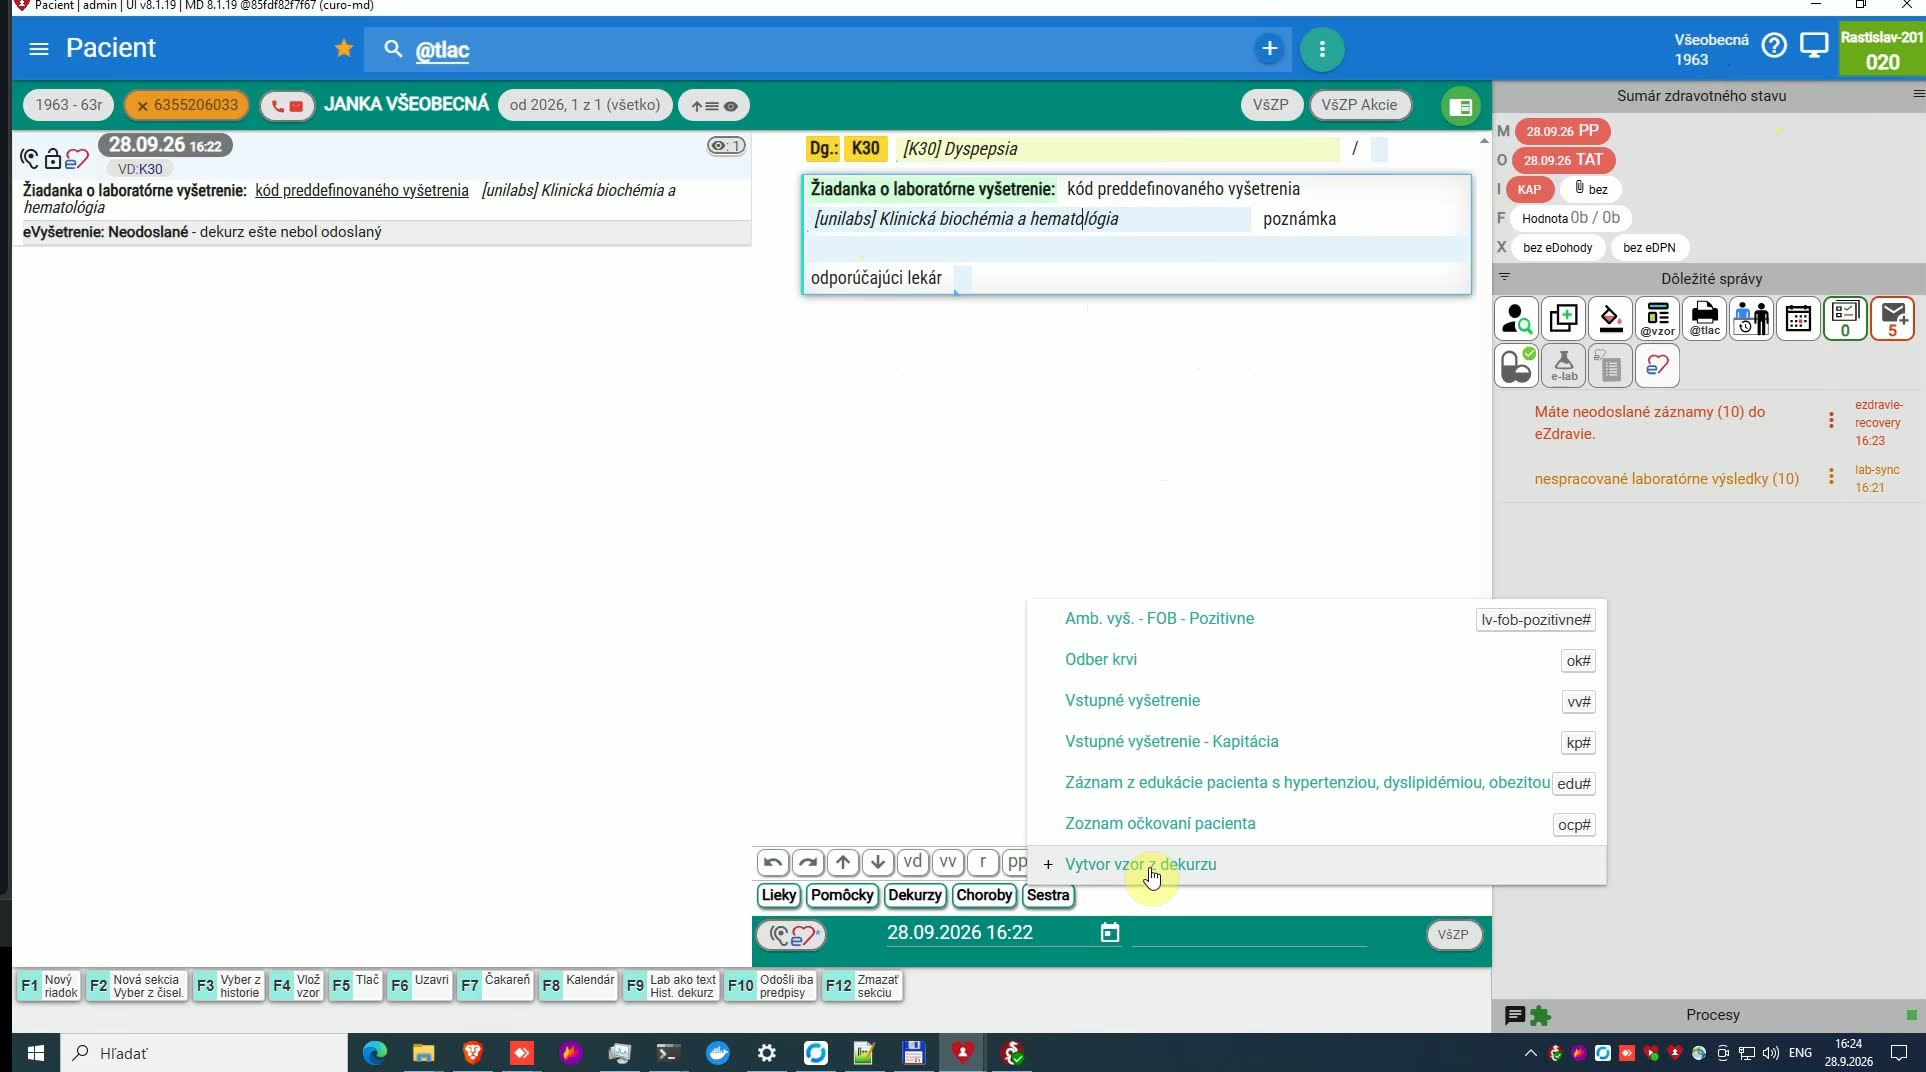Screen dimensions: 1926x1072
Task: Open the date picker calendar icon
Action: click(1109, 933)
